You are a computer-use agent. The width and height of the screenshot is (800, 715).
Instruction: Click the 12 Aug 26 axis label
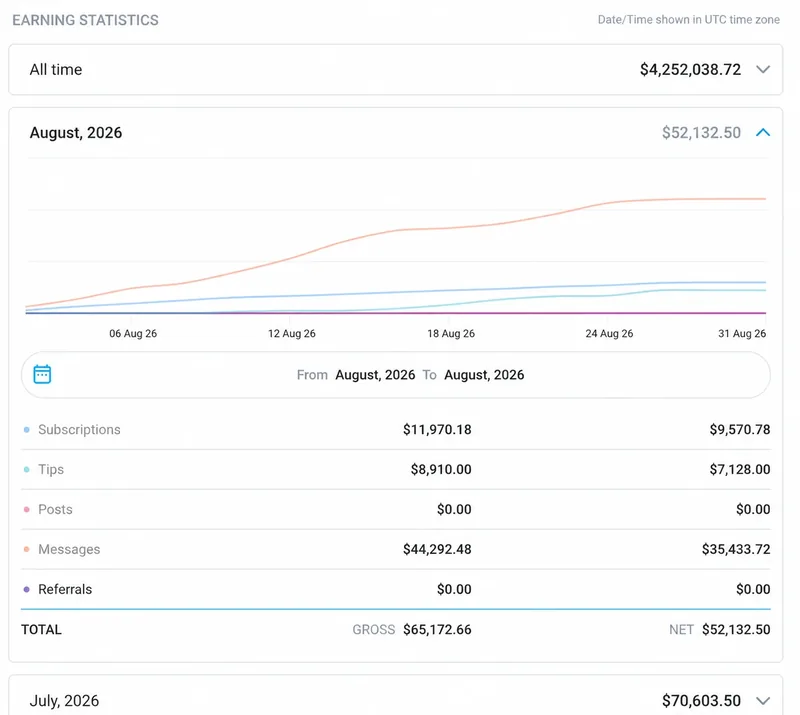coord(291,333)
